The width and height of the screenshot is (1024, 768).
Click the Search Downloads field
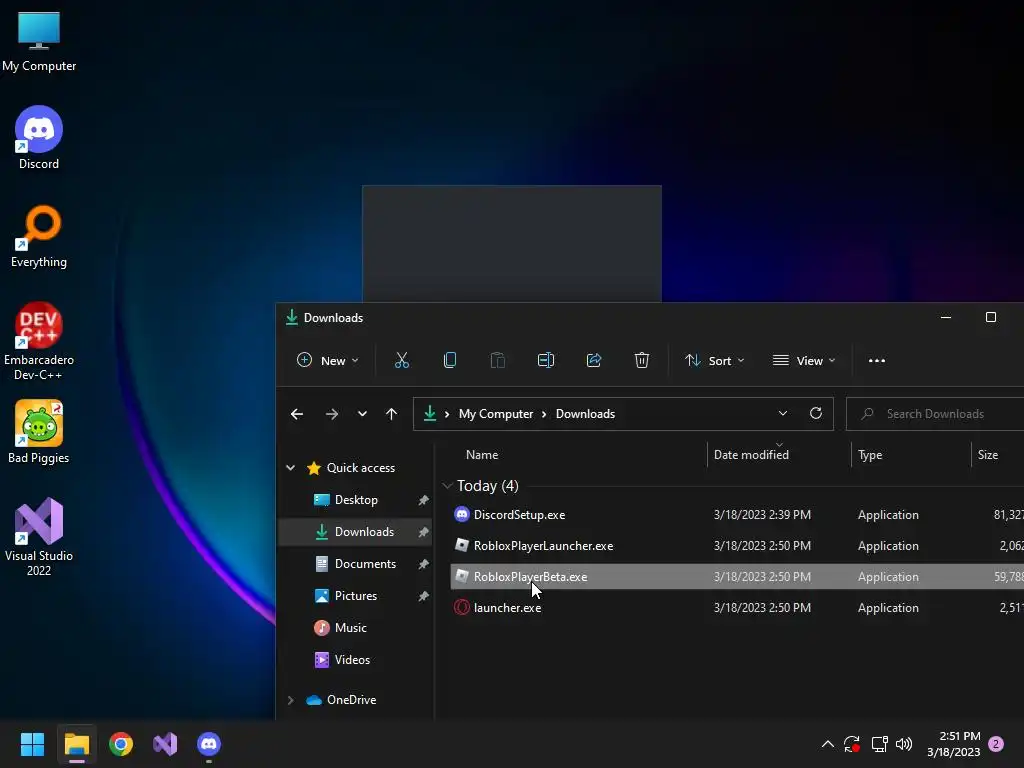pos(935,414)
